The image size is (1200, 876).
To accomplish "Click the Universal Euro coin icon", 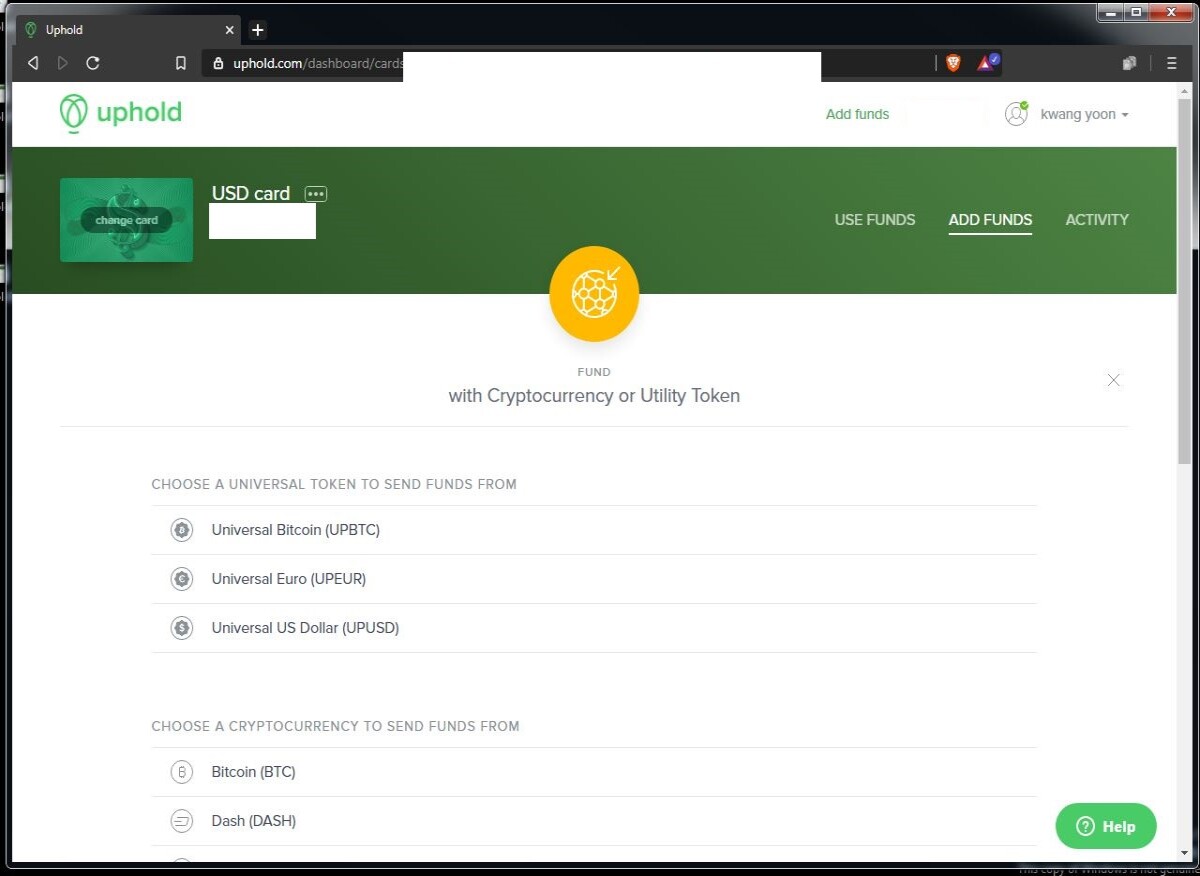I will (181, 579).
